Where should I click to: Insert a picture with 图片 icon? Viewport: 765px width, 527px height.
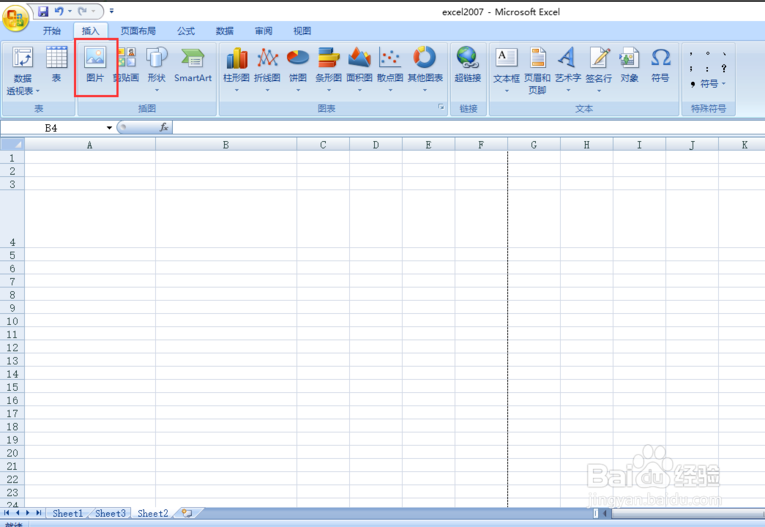point(95,66)
